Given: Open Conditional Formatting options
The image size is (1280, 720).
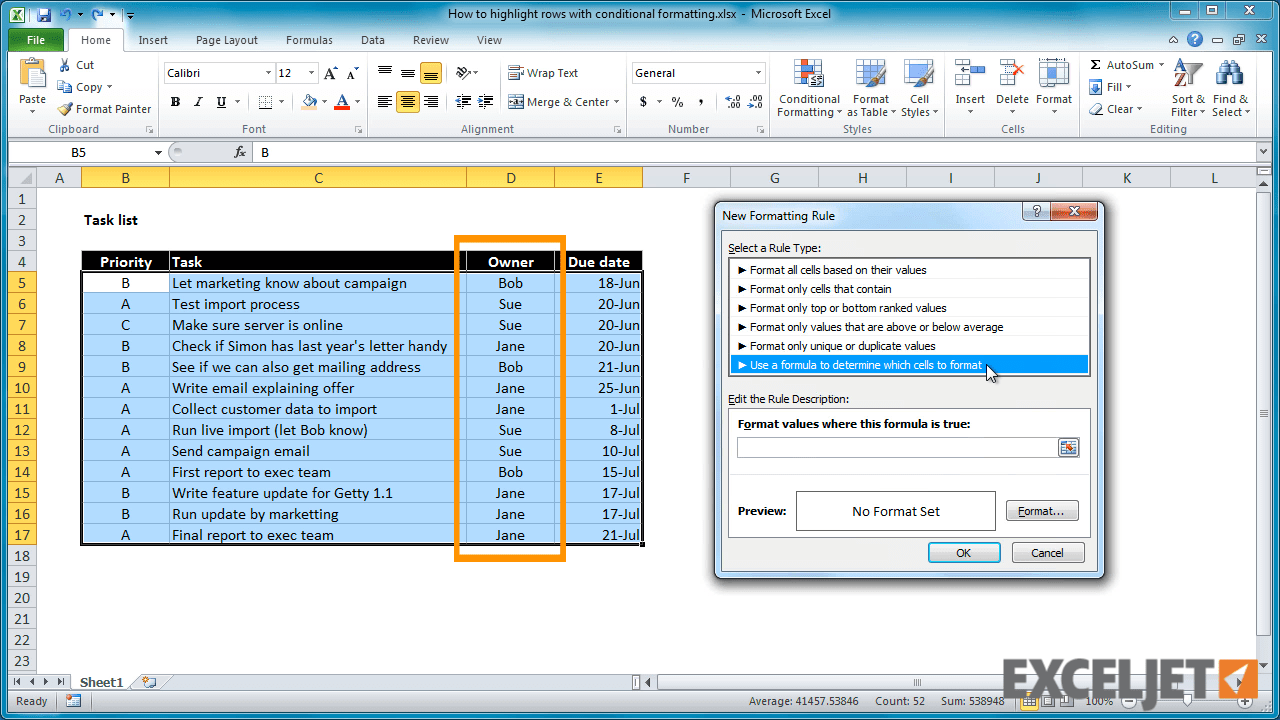Looking at the screenshot, I should [808, 88].
